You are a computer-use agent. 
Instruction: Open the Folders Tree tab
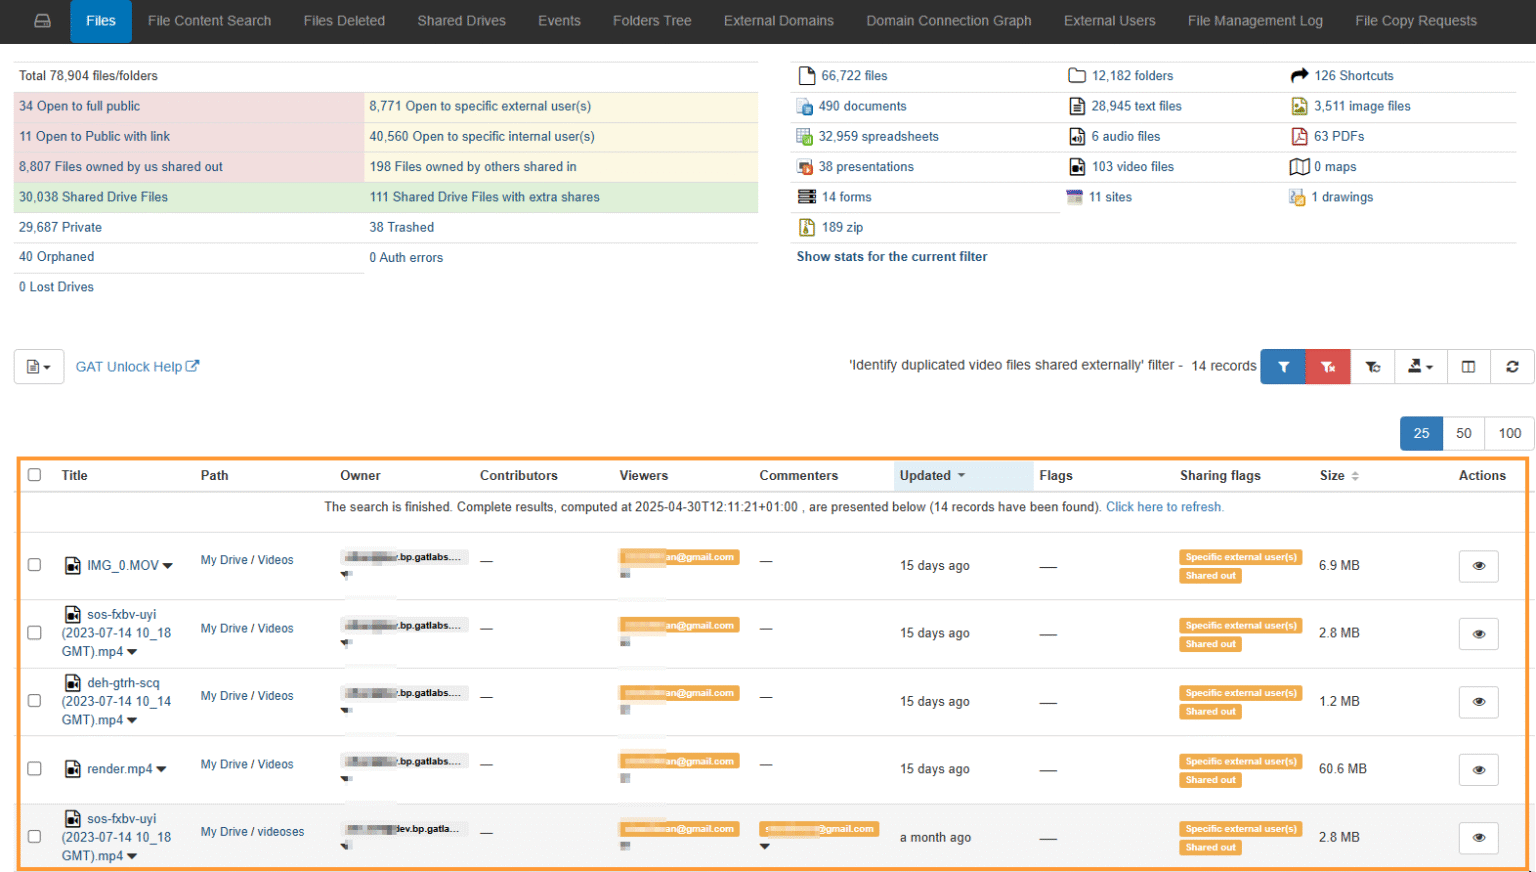pyautogui.click(x=652, y=21)
